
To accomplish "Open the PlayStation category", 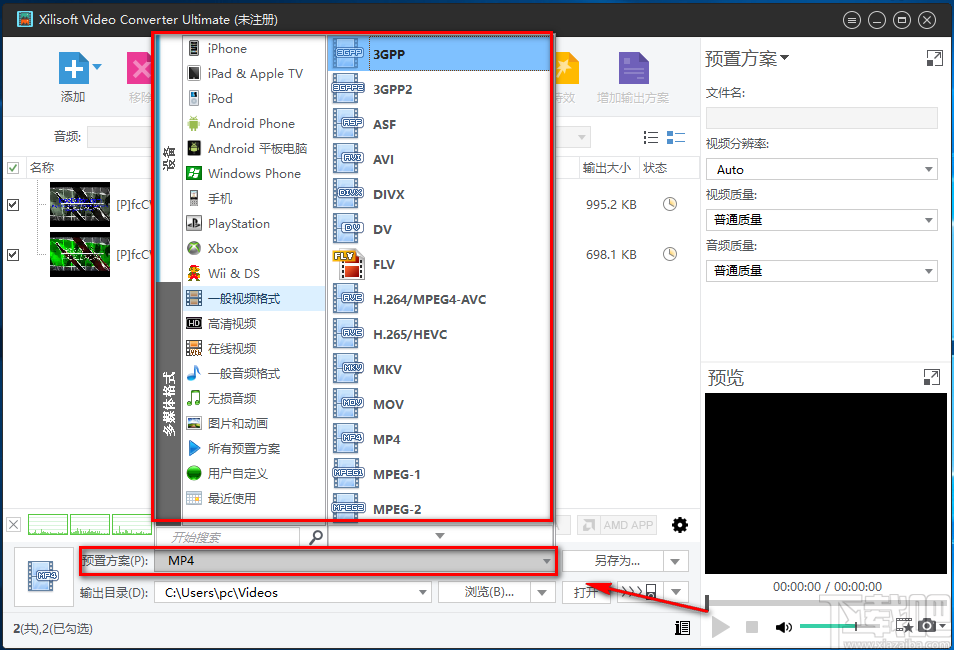I will 254,223.
